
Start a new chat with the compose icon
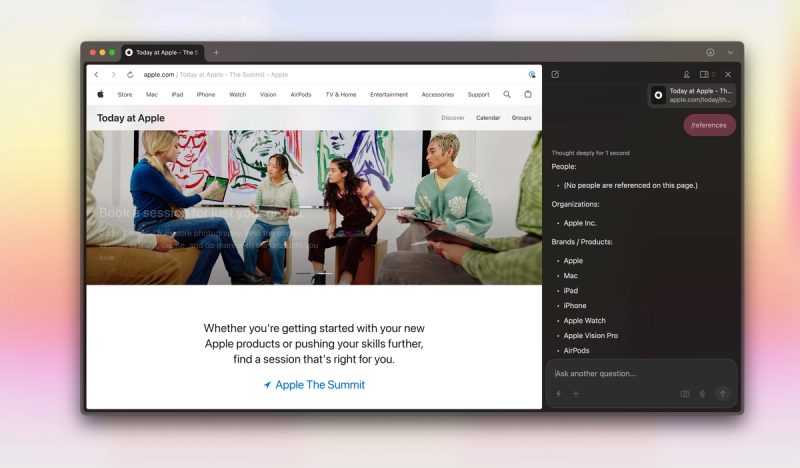pyautogui.click(x=556, y=75)
